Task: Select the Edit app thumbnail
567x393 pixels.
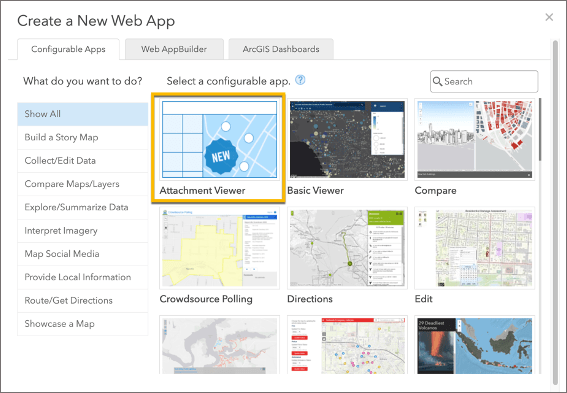Action: pos(474,248)
